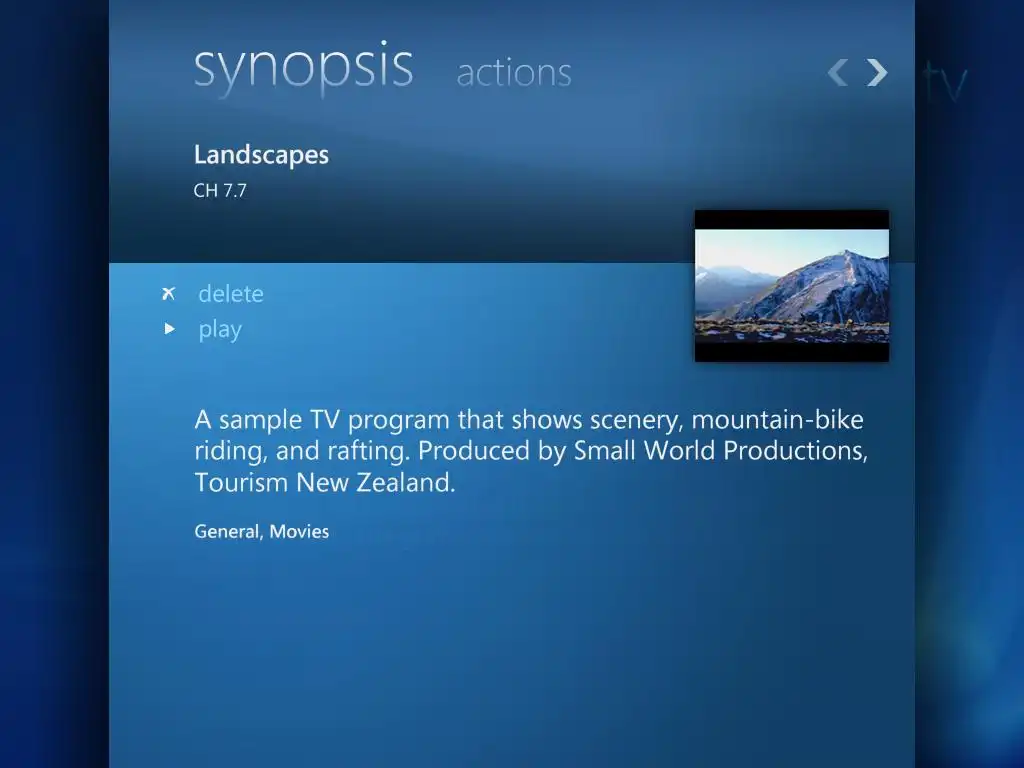Click the word rafting in the synopsis
This screenshot has width=1024, height=768.
click(x=366, y=451)
